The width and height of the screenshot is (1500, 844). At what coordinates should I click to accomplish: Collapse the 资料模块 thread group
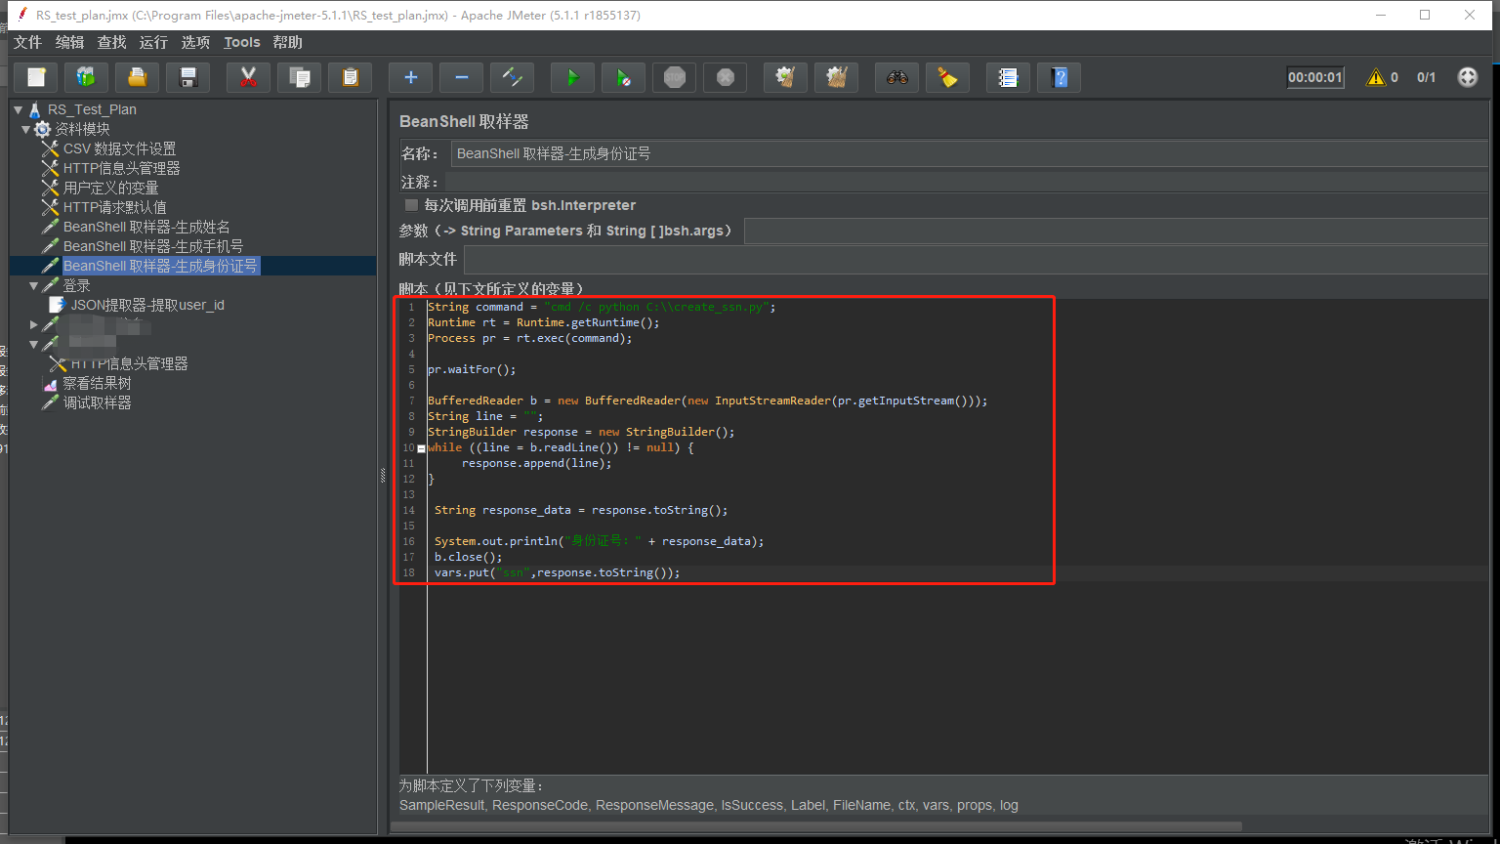[26, 130]
